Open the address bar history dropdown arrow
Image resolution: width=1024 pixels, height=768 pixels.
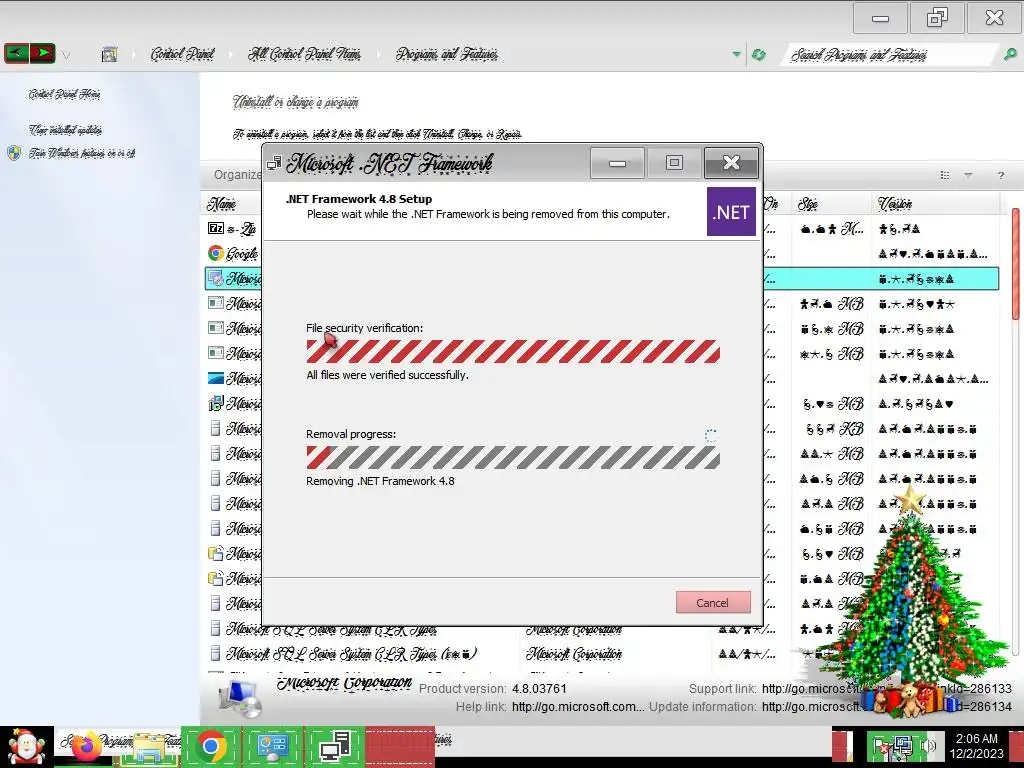tap(737, 54)
